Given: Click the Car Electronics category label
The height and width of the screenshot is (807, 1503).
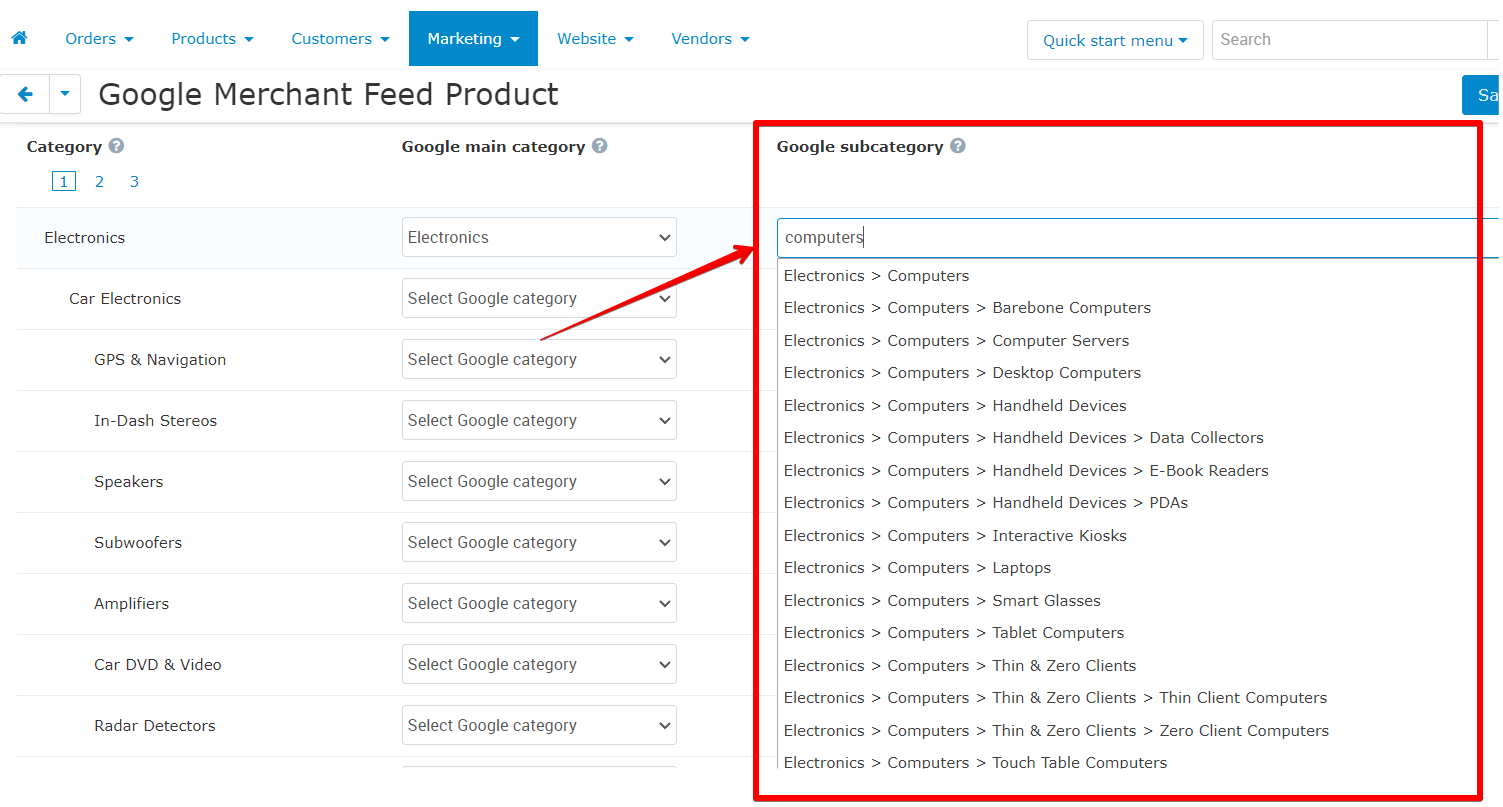Looking at the screenshot, I should click(125, 299).
